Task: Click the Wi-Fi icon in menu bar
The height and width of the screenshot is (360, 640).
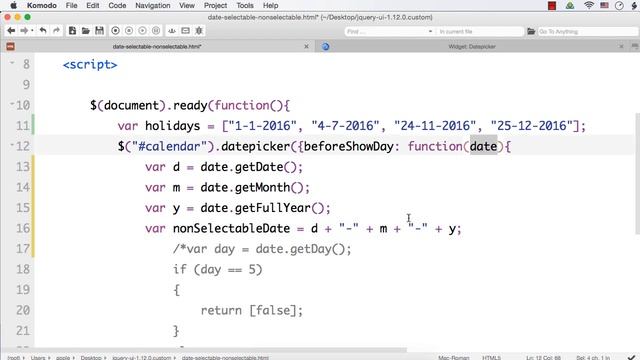Action: [589, 5]
